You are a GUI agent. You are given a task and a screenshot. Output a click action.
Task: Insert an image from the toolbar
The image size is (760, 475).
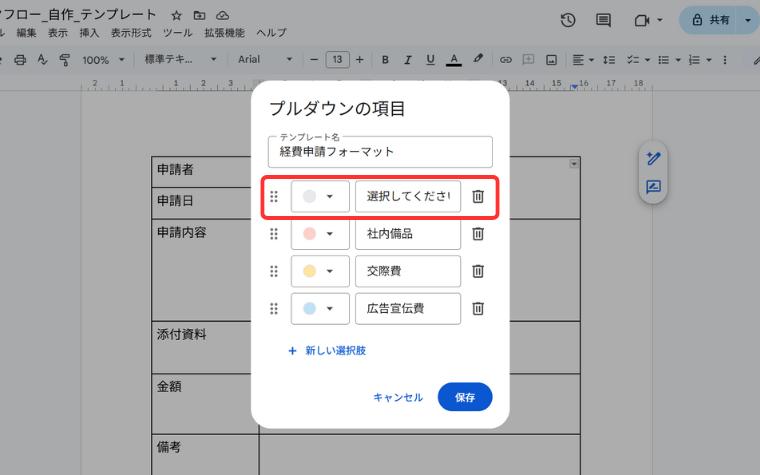[x=552, y=60]
